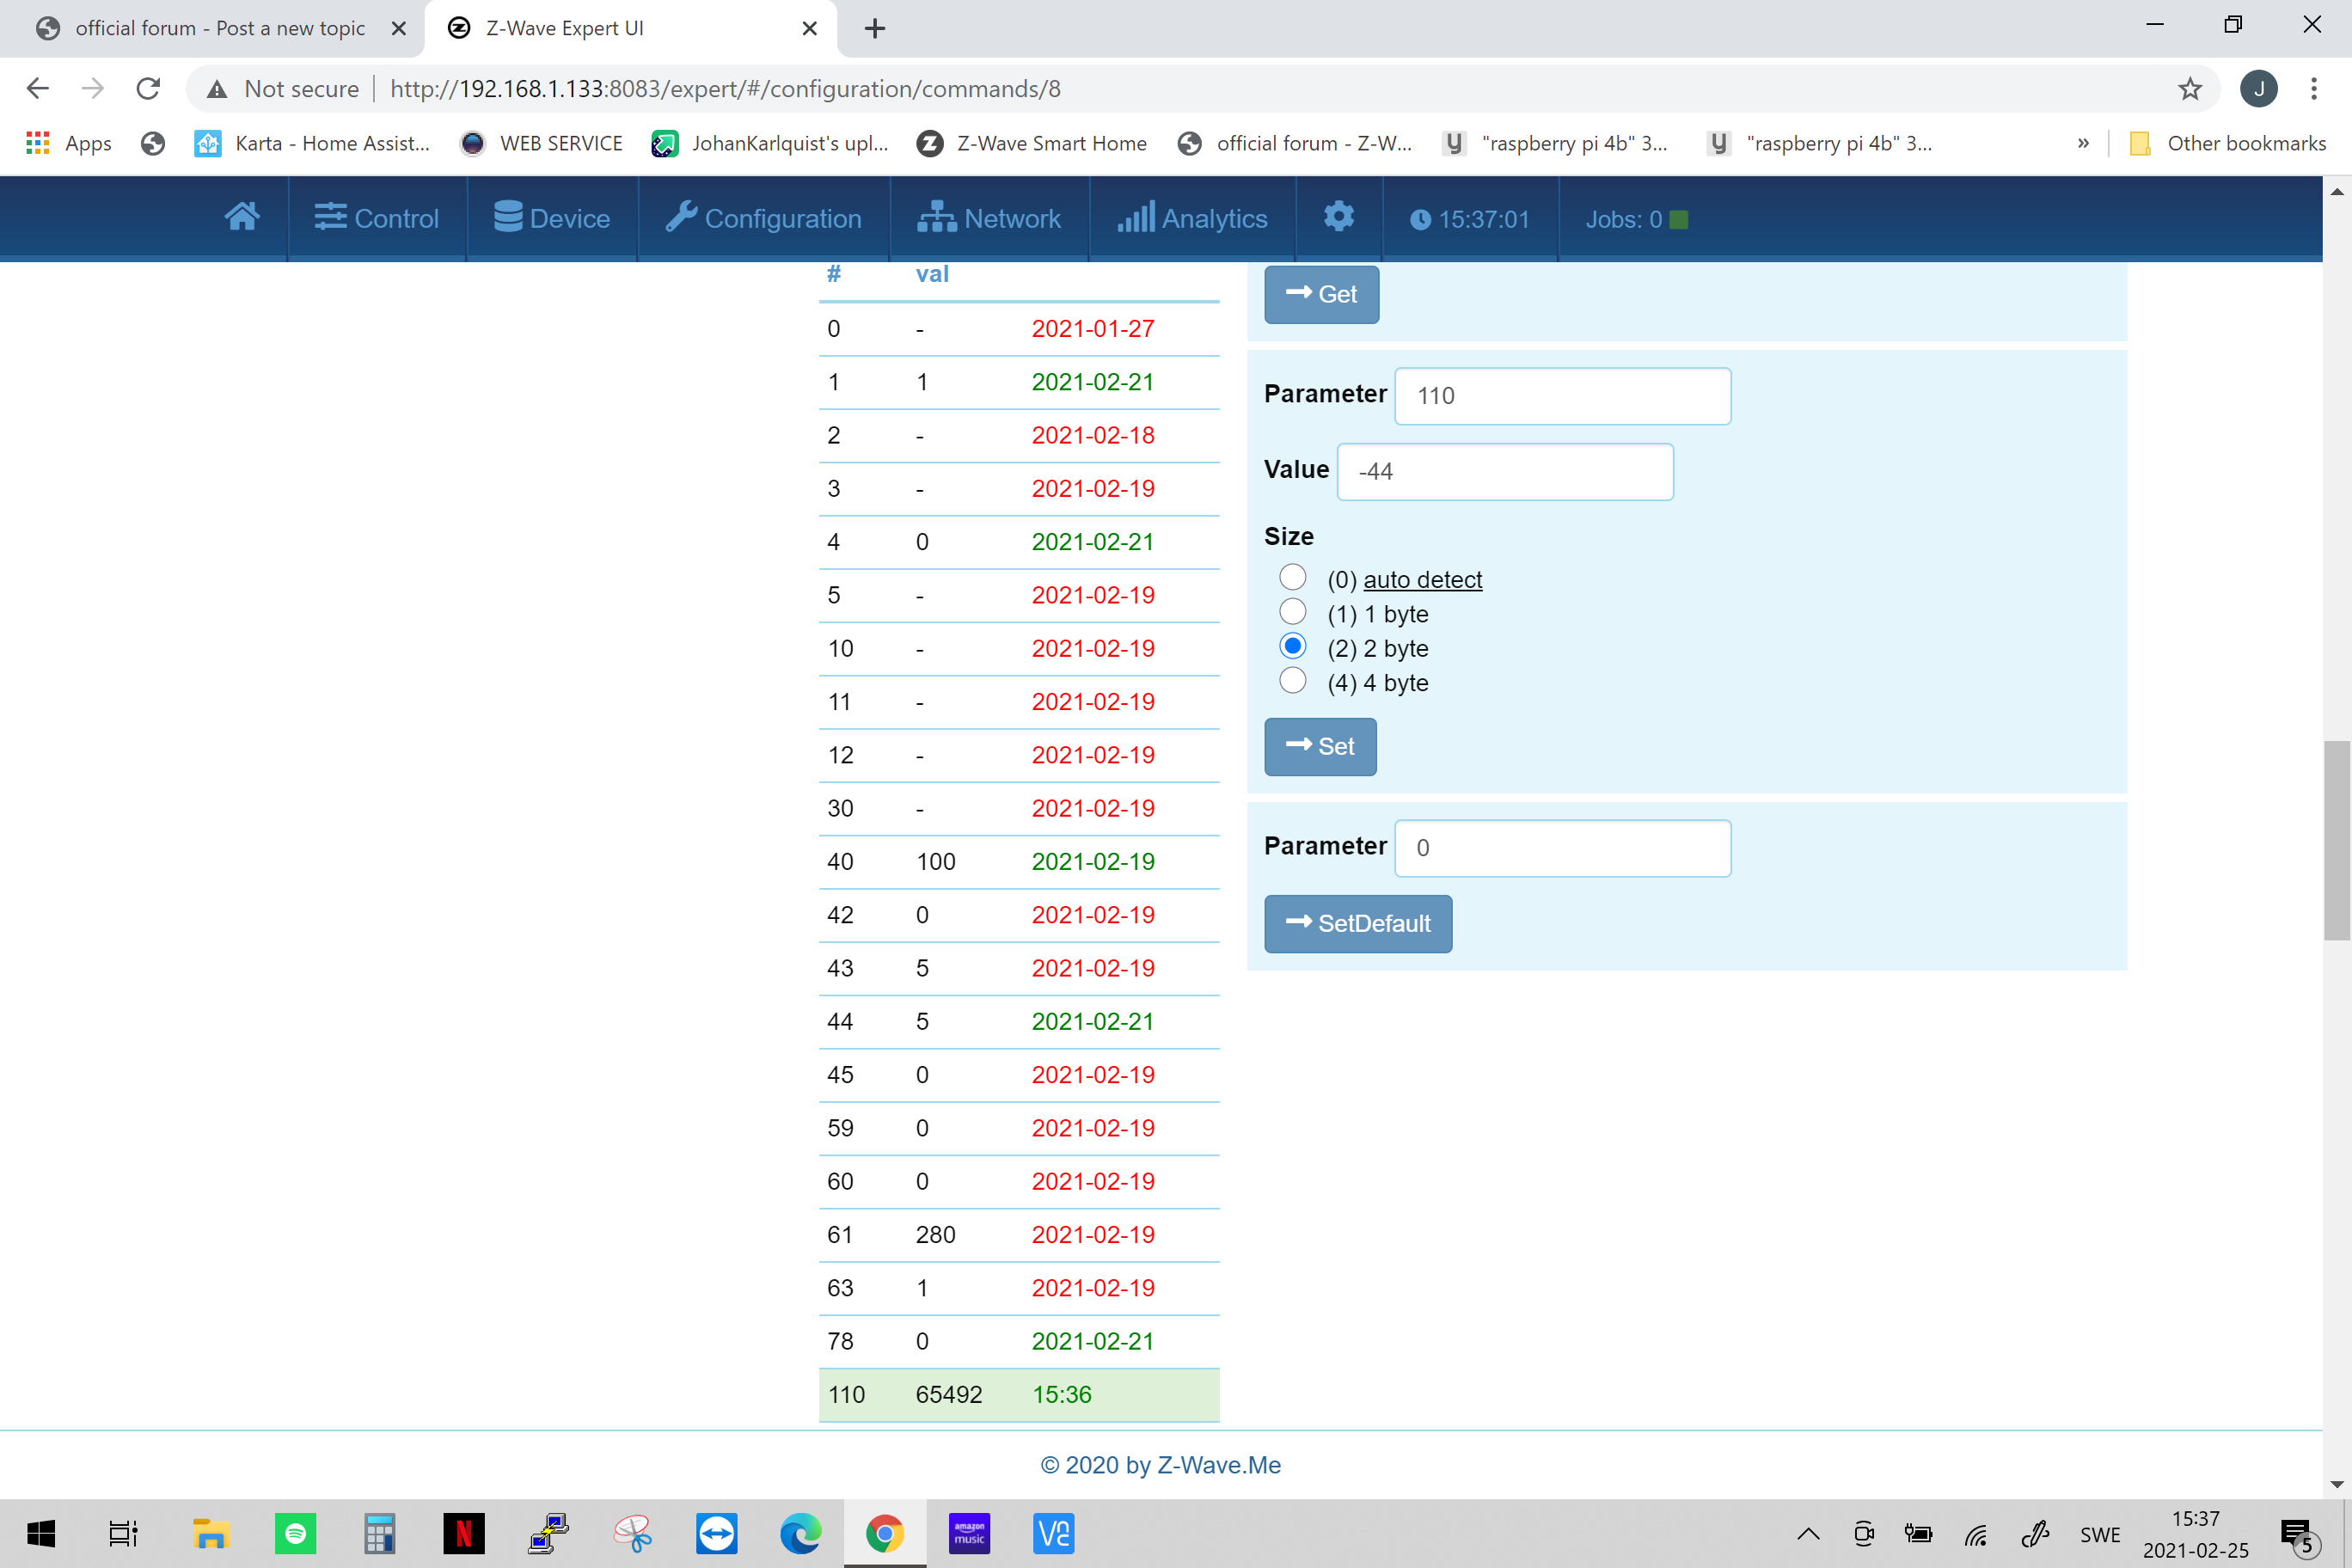2352x1568 pixels.
Task: Click the home icon in navigation bar
Action: [242, 217]
